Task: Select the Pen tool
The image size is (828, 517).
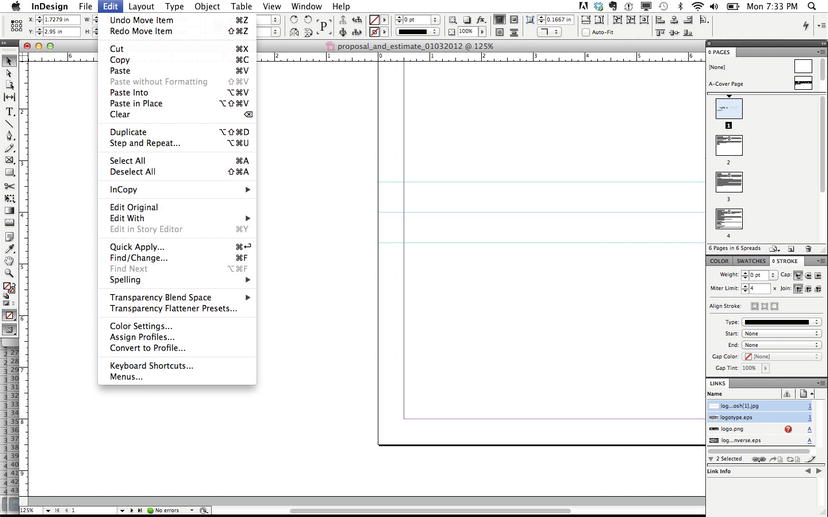Action: click(9, 136)
